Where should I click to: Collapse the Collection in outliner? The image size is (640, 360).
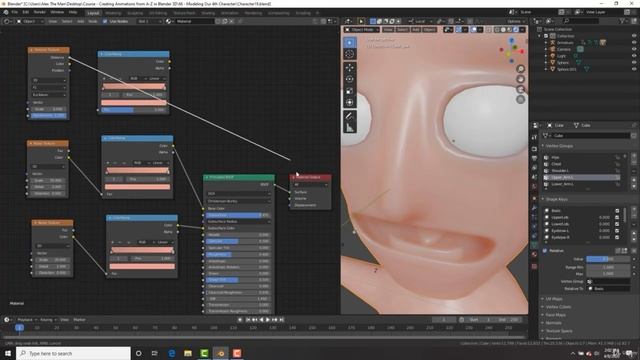(540, 36)
